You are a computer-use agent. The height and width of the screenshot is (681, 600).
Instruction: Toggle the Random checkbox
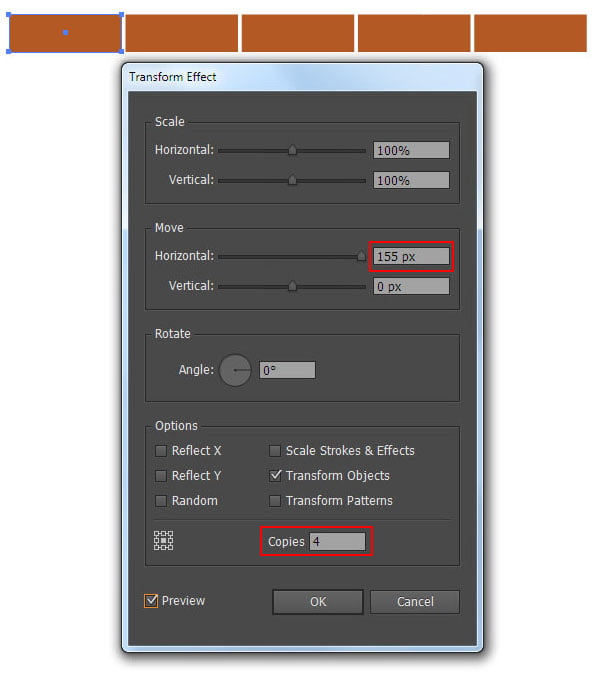pyautogui.click(x=161, y=501)
